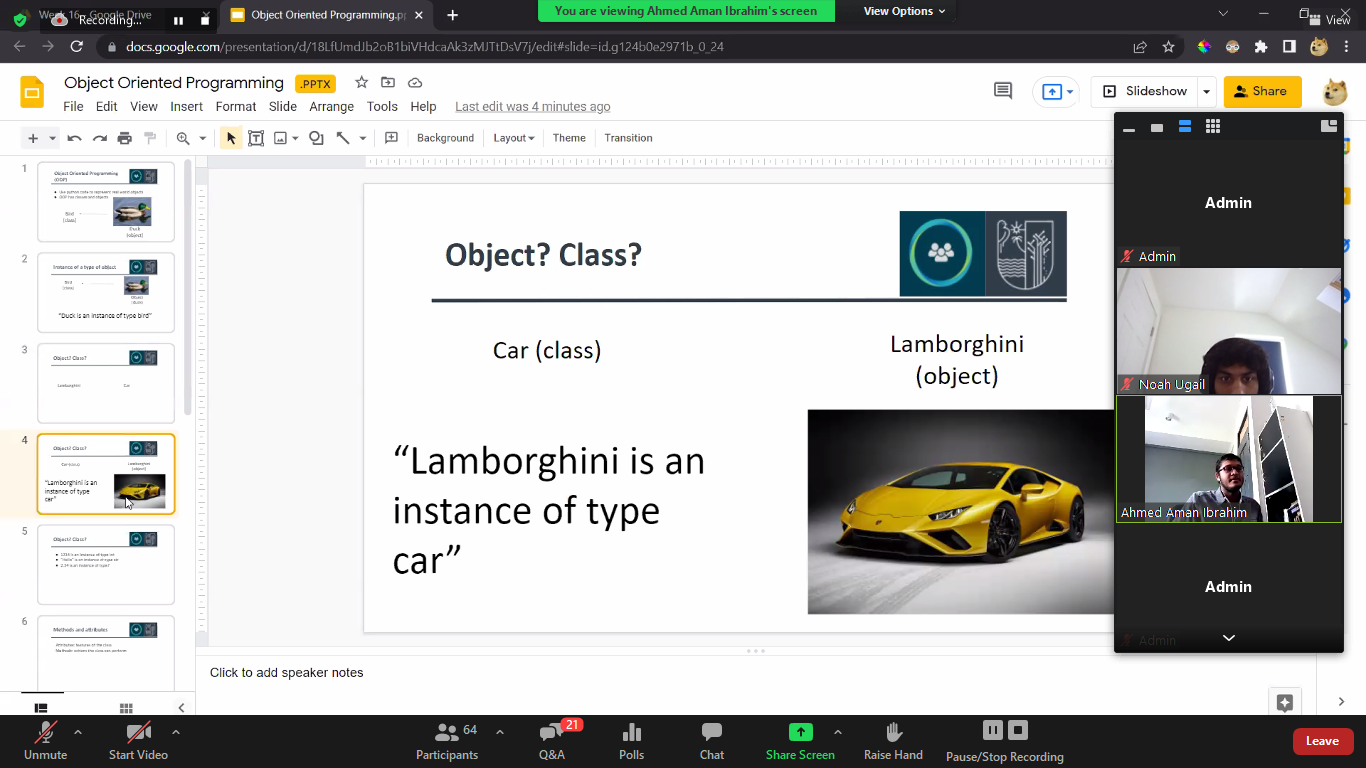The height and width of the screenshot is (768, 1366).
Task: Open the Arrange menu
Action: 331,107
